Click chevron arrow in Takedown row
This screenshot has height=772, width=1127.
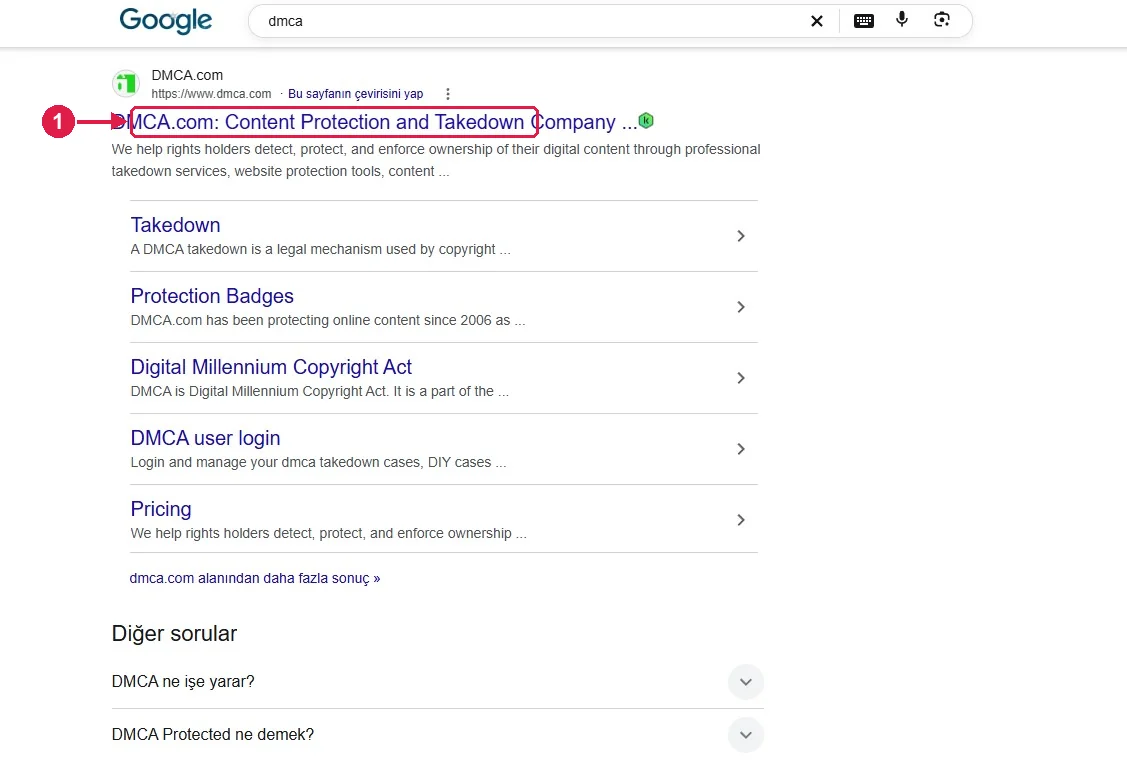(x=740, y=236)
